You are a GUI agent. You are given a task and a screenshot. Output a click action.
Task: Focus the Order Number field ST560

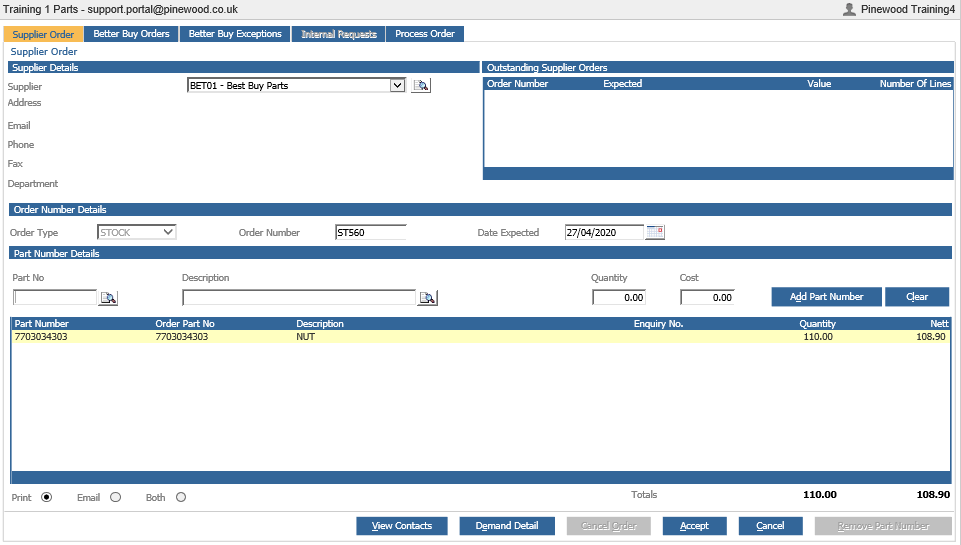click(371, 232)
